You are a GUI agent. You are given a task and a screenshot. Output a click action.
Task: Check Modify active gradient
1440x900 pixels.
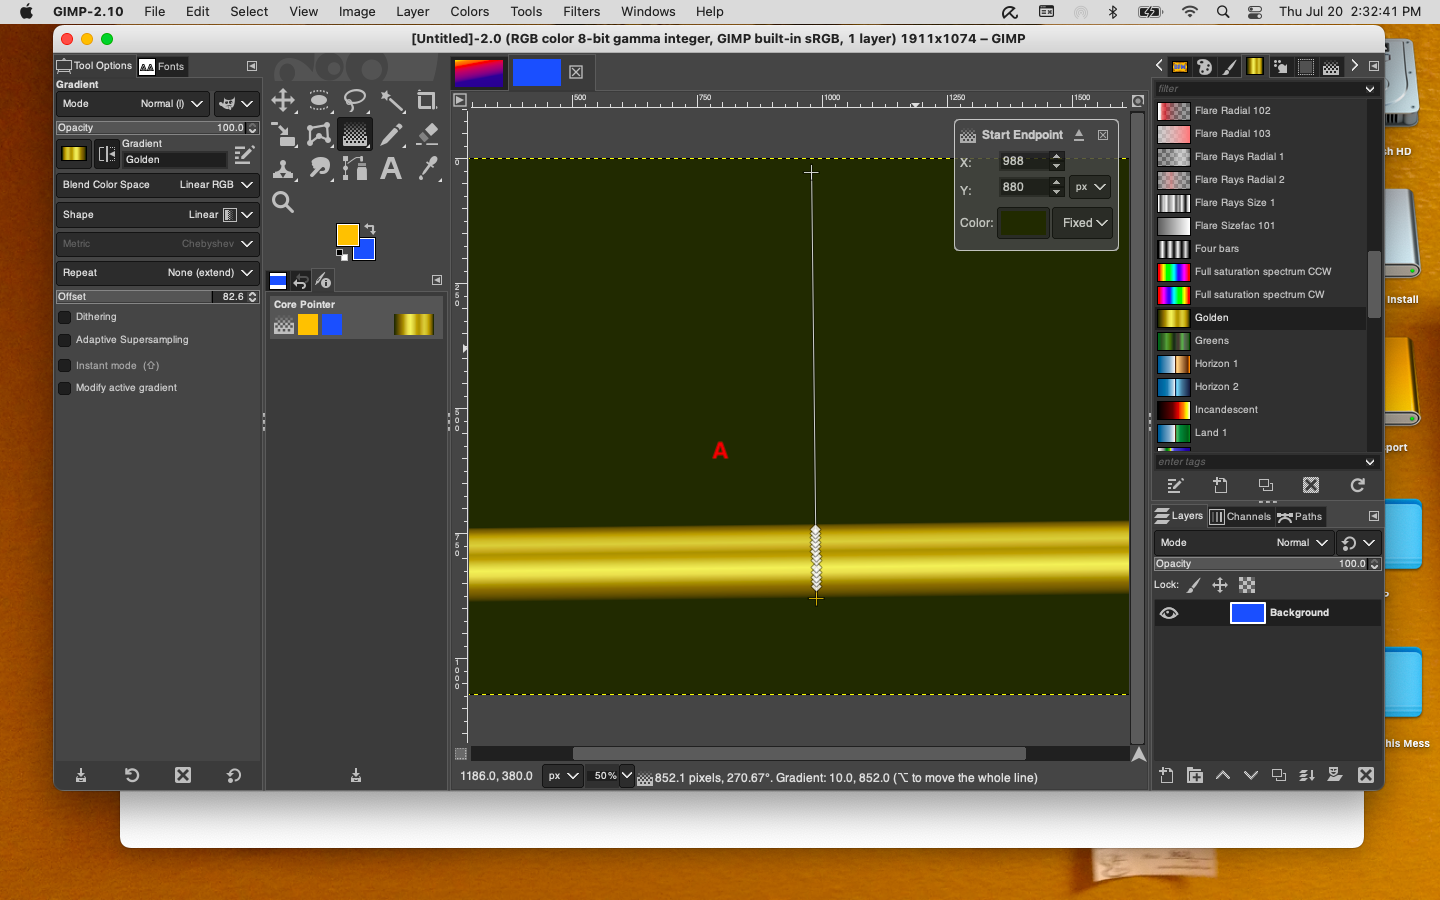point(65,388)
